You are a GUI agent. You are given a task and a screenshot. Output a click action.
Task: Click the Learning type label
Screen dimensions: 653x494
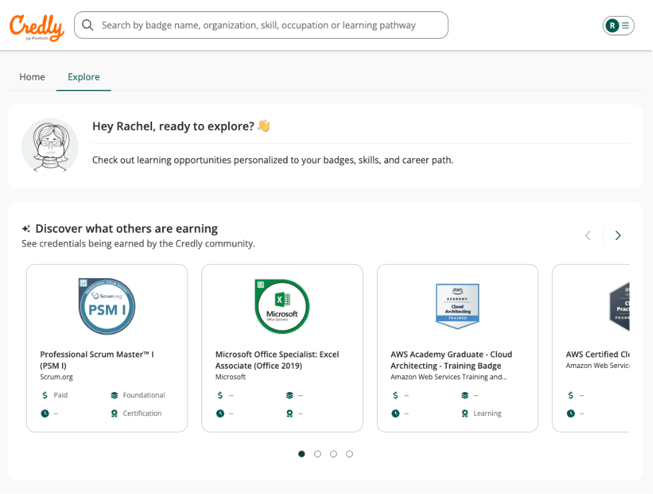coord(487,414)
